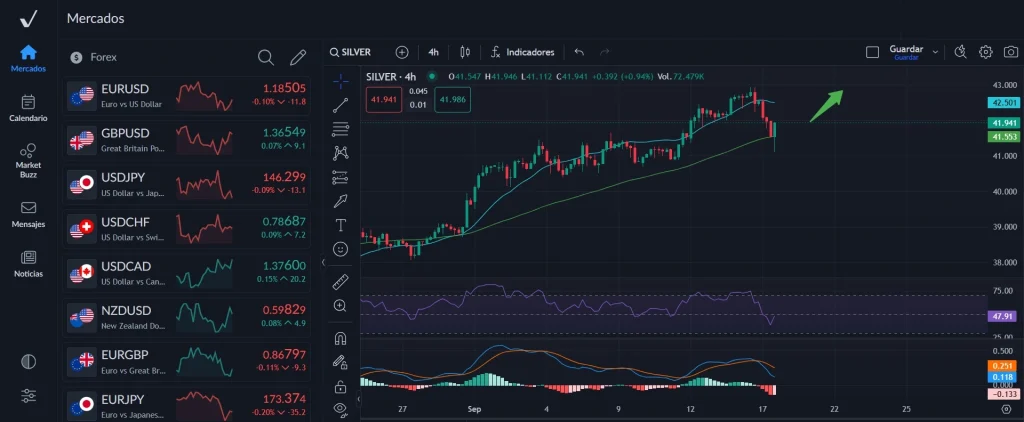The image size is (1024, 422).
Task: Select the EURGBP row
Action: pyautogui.click(x=186, y=361)
